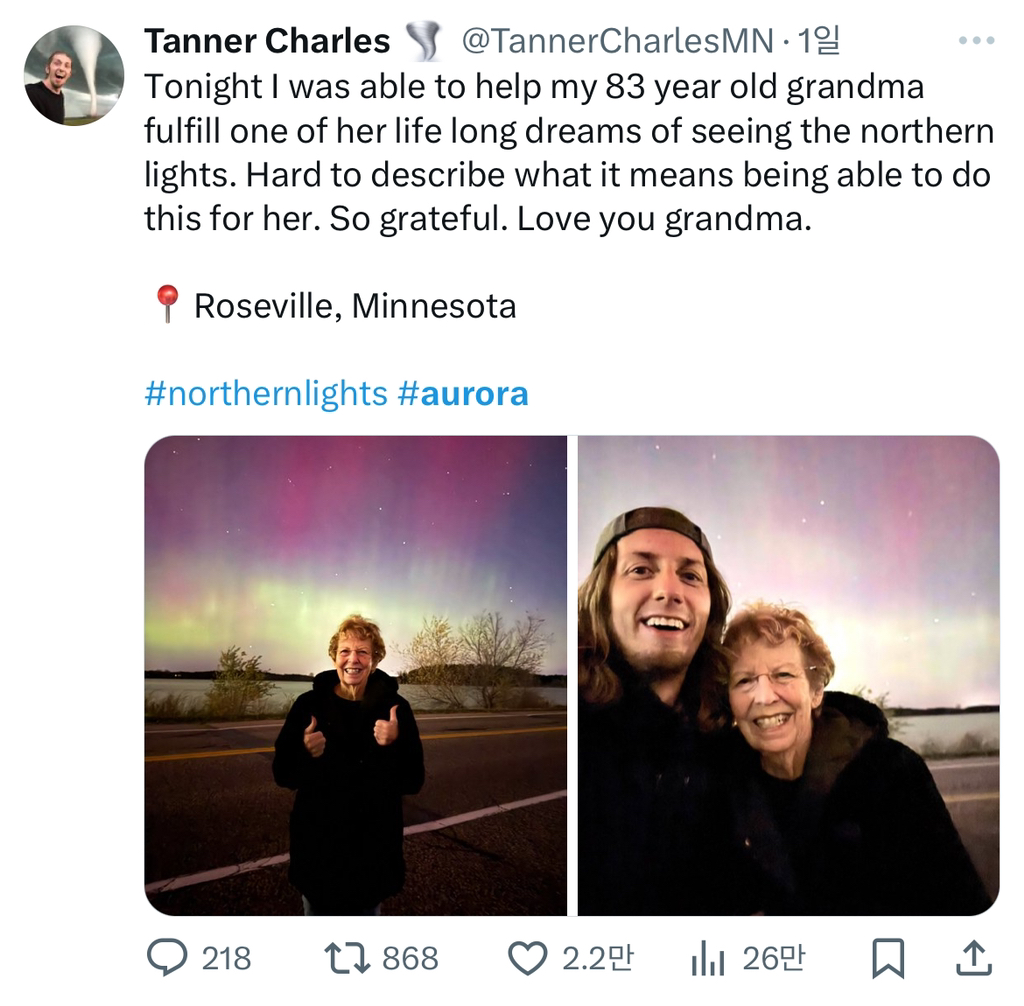Open the three-dot more options menu
Image resolution: width=1024 pixels, height=1006 pixels.
point(976,41)
